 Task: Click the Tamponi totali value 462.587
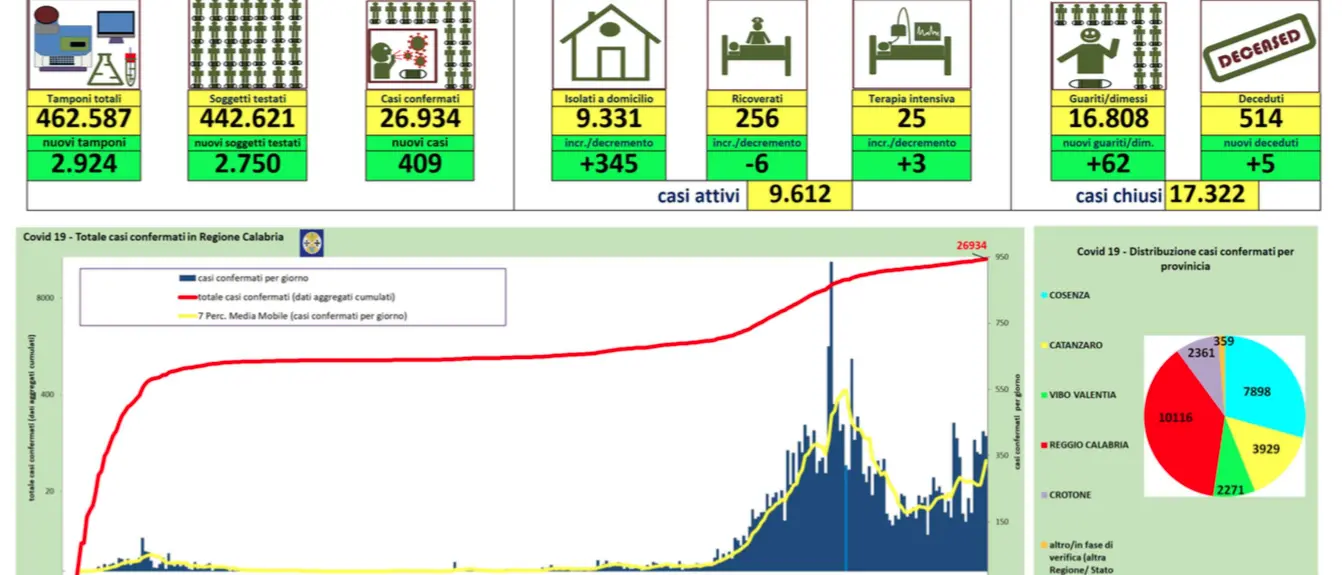82,119
